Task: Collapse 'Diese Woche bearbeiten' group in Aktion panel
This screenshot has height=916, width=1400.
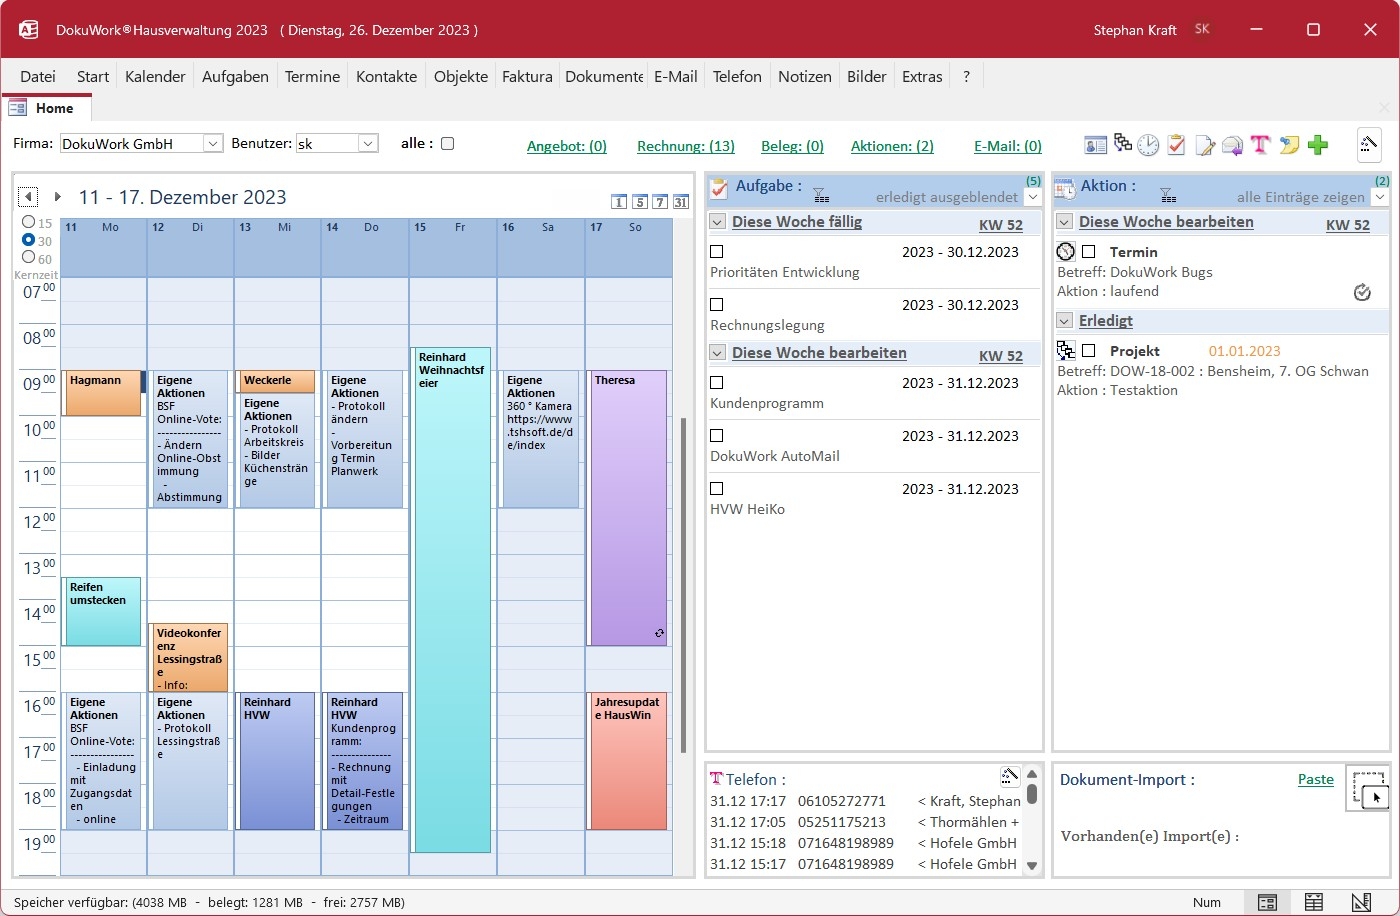Action: click(1065, 222)
